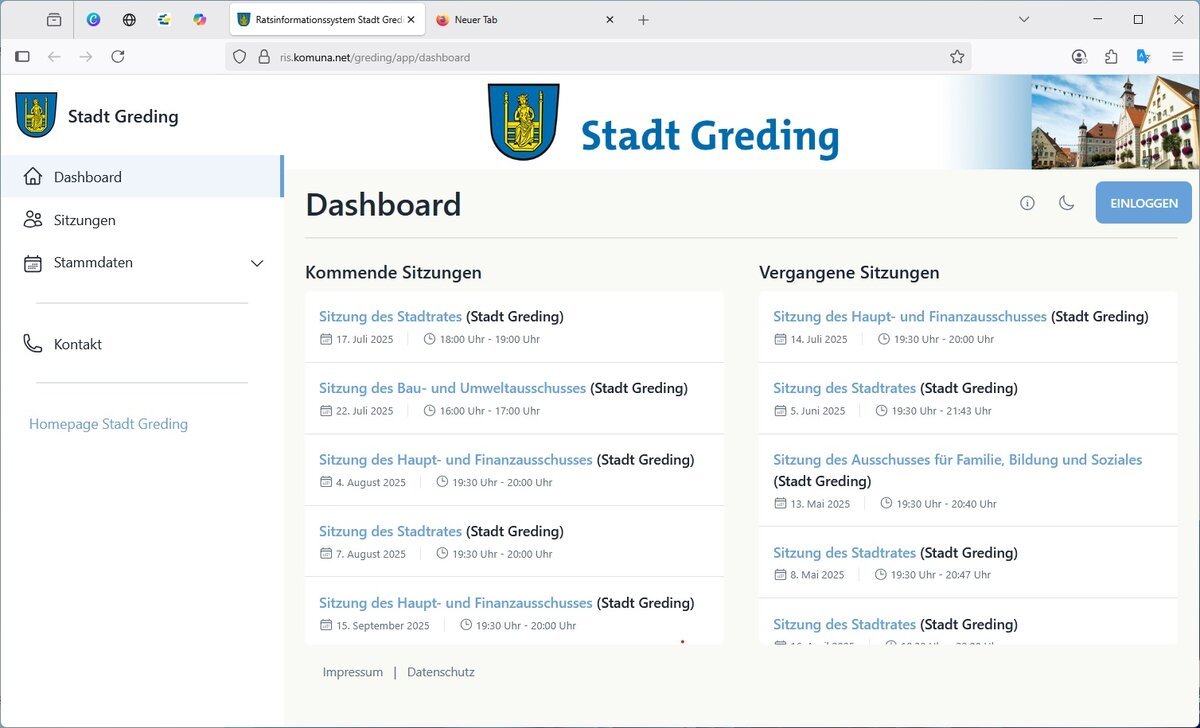Open the list-all-tabs dropdown arrow
The width and height of the screenshot is (1200, 728).
point(1024,19)
